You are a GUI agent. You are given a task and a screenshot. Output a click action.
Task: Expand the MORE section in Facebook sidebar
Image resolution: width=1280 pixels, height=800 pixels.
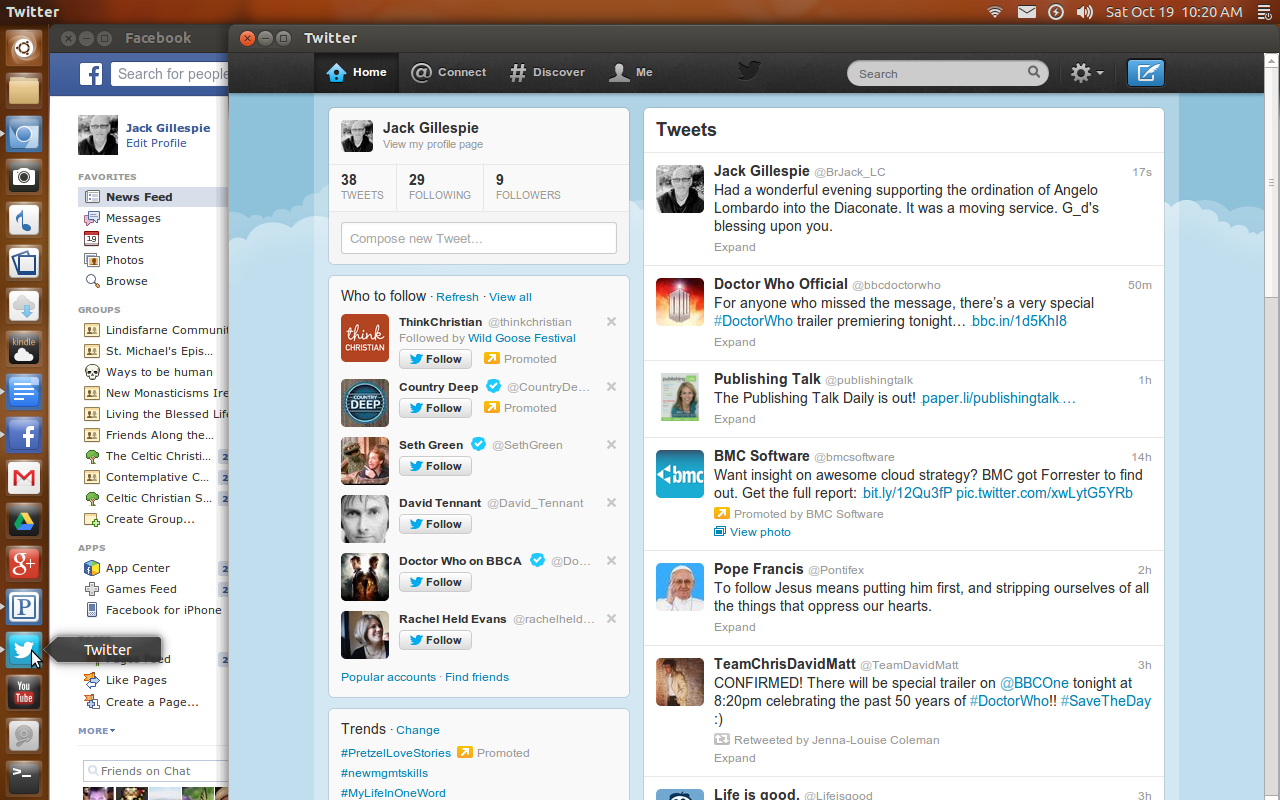(97, 731)
